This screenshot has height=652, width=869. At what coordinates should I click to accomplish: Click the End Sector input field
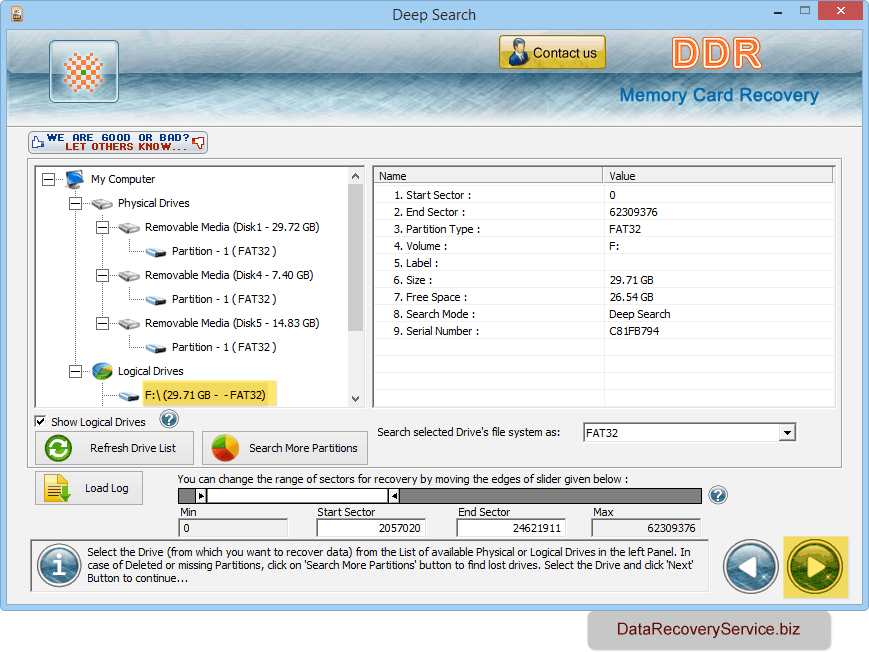[x=510, y=528]
